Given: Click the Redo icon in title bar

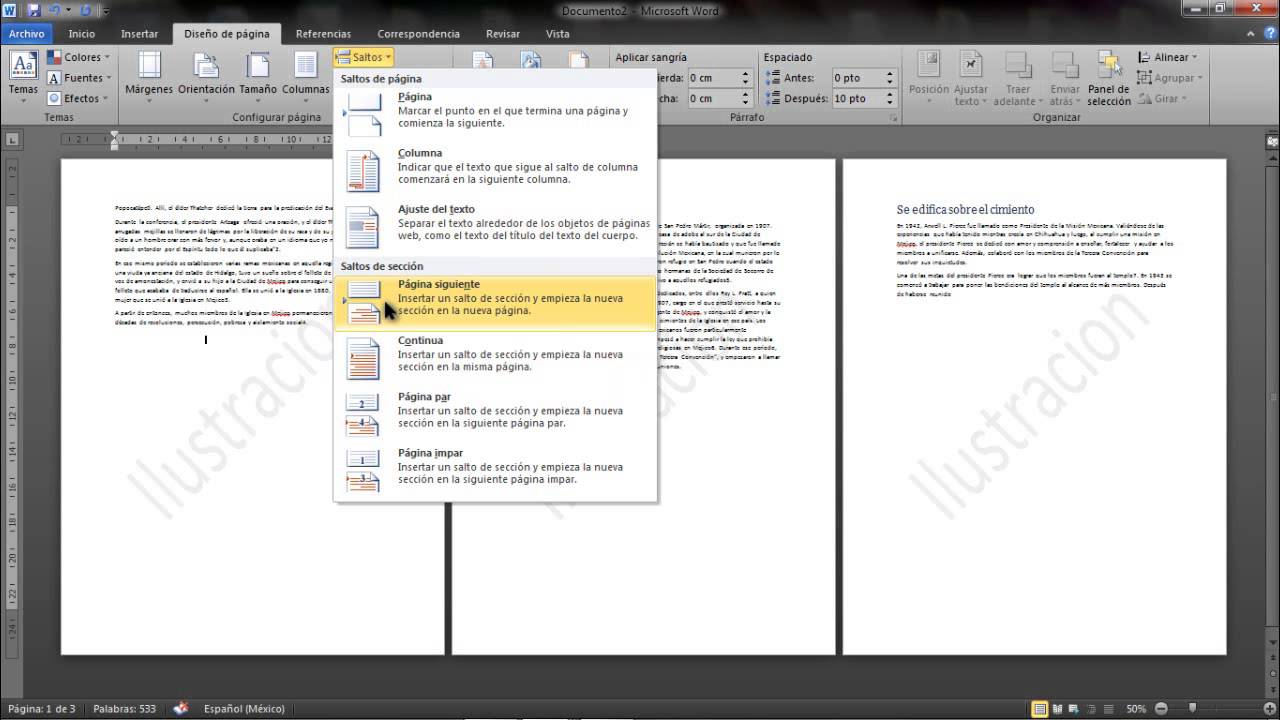Looking at the screenshot, I should pos(84,10).
